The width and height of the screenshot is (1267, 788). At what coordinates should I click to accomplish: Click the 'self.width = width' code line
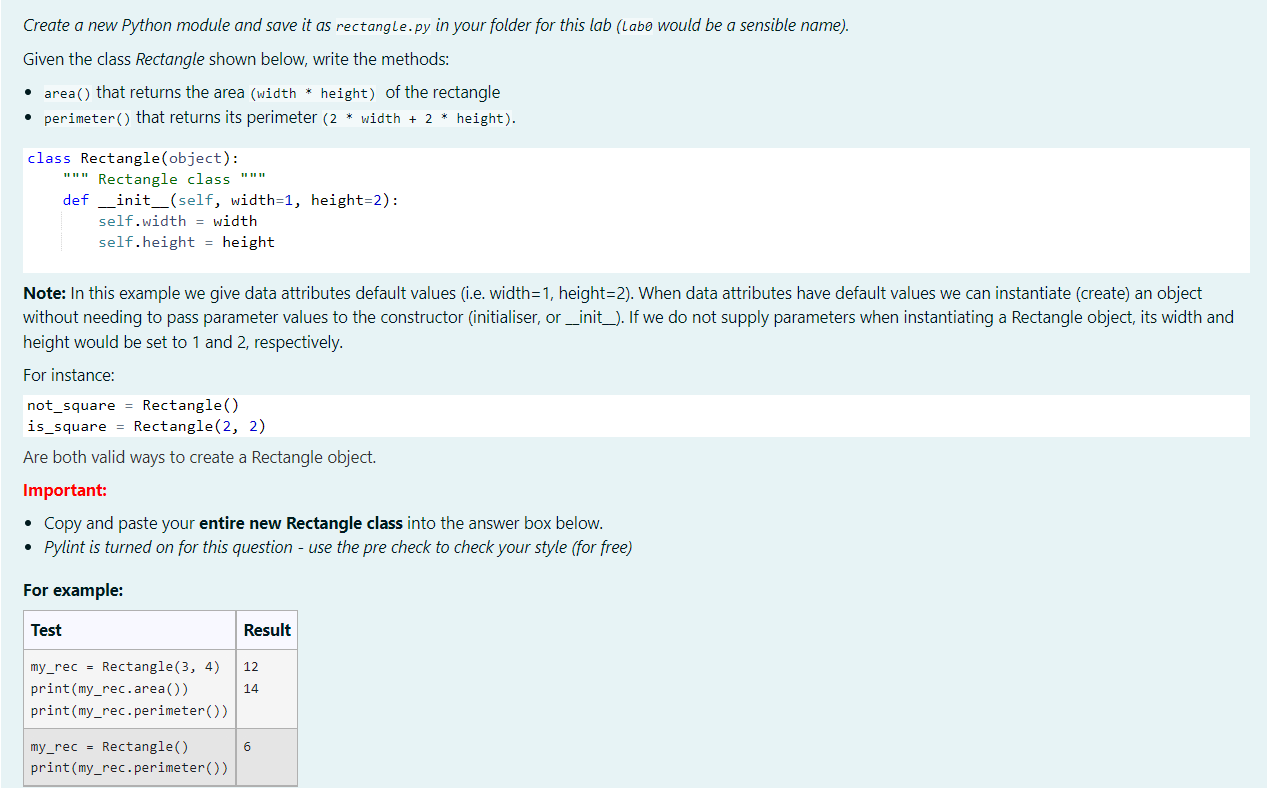coord(177,221)
